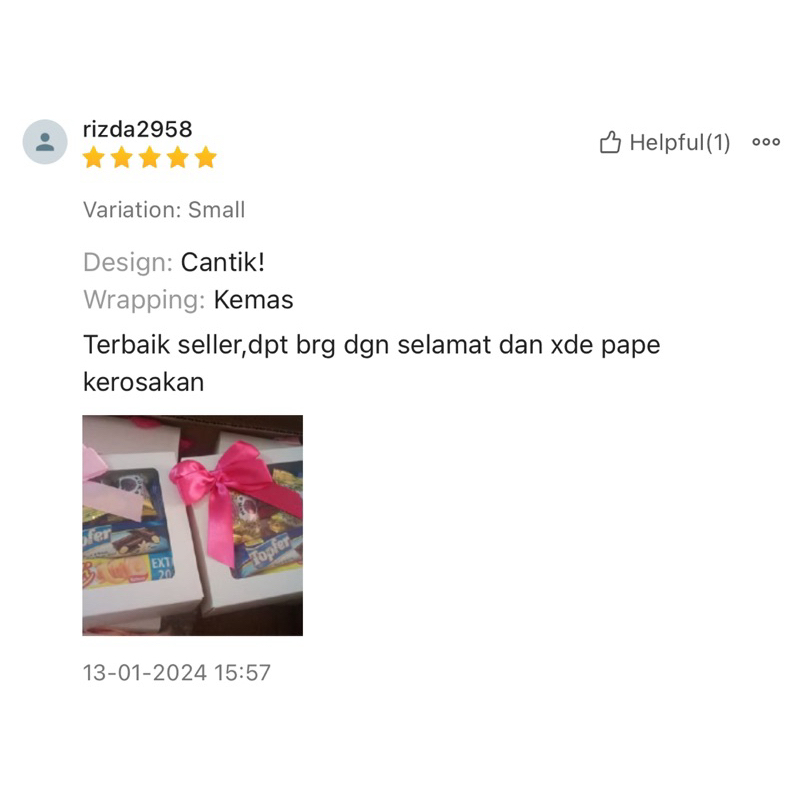Screen dimensions: 800x800
Task: Click the second rating star
Action: coord(122,157)
